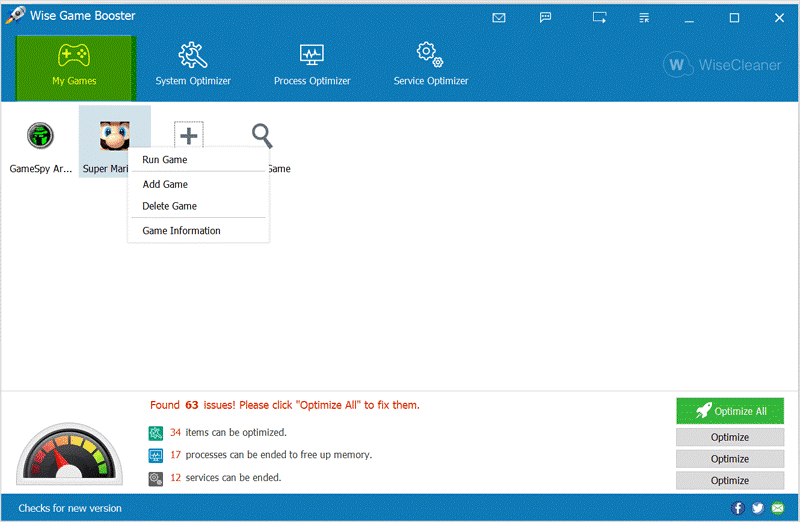Viewport: 800px width, 522px height.
Task: Open the settings menu list icon
Action: click(644, 18)
